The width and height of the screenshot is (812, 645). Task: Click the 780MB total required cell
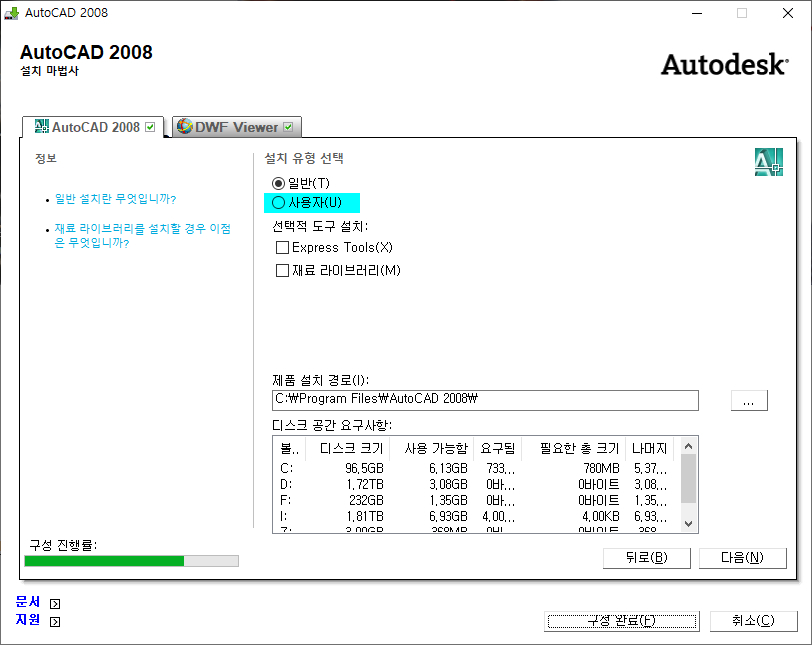tap(602, 468)
